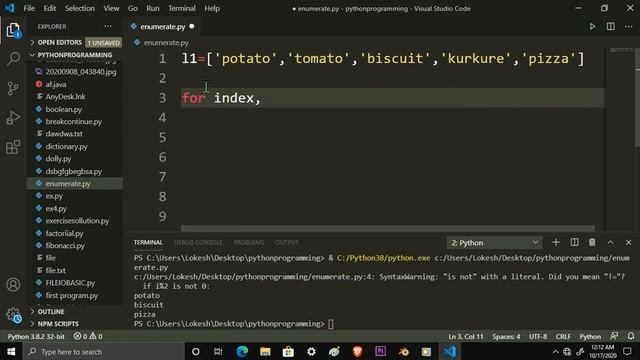Expand the NPM Scripts section
This screenshot has width=640, height=360.
pyautogui.click(x=76, y=324)
